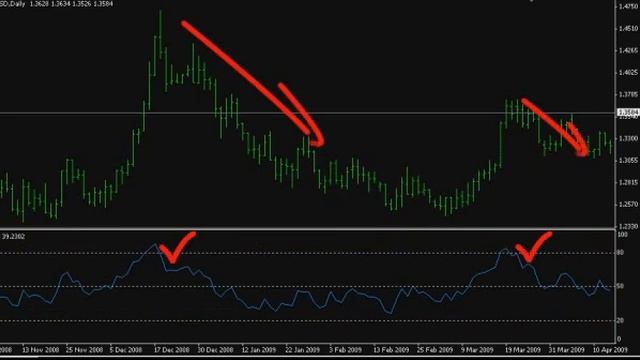Click the 1.4025 price axis label
Image resolution: width=640 pixels, height=360 pixels.
pyautogui.click(x=628, y=73)
